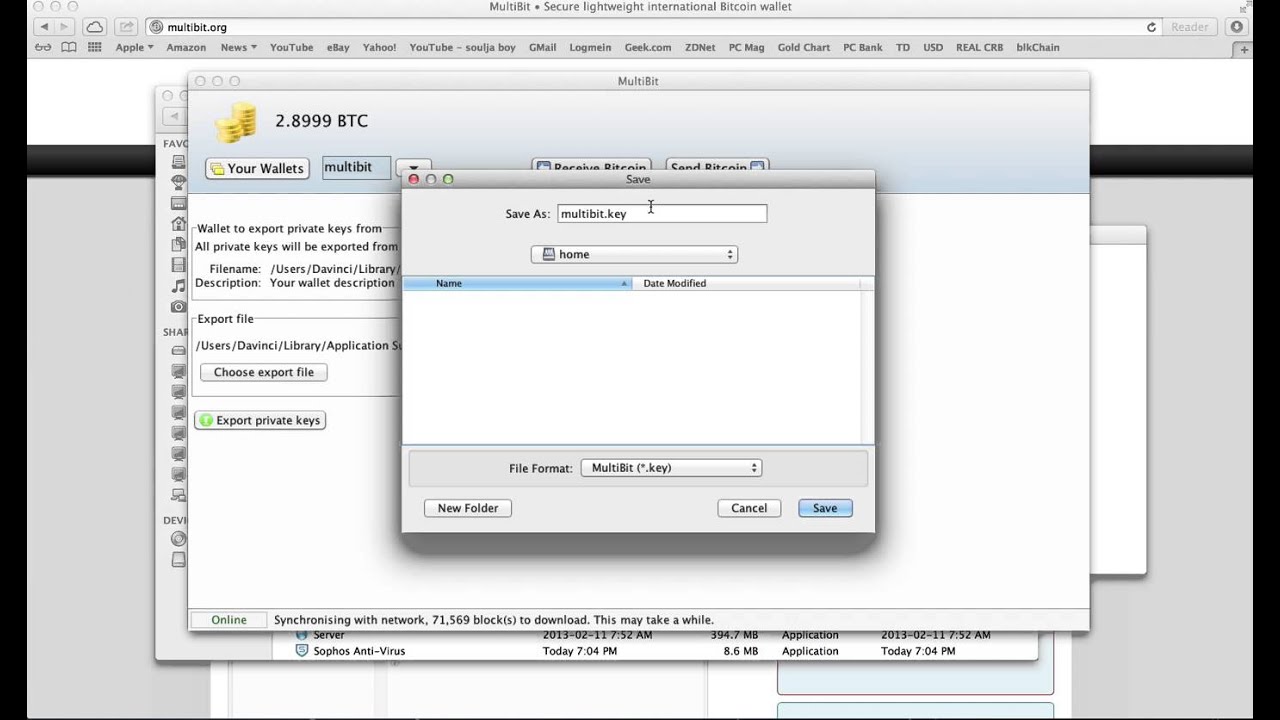Click the Share icon in Safari toolbar

pyautogui.click(x=127, y=27)
